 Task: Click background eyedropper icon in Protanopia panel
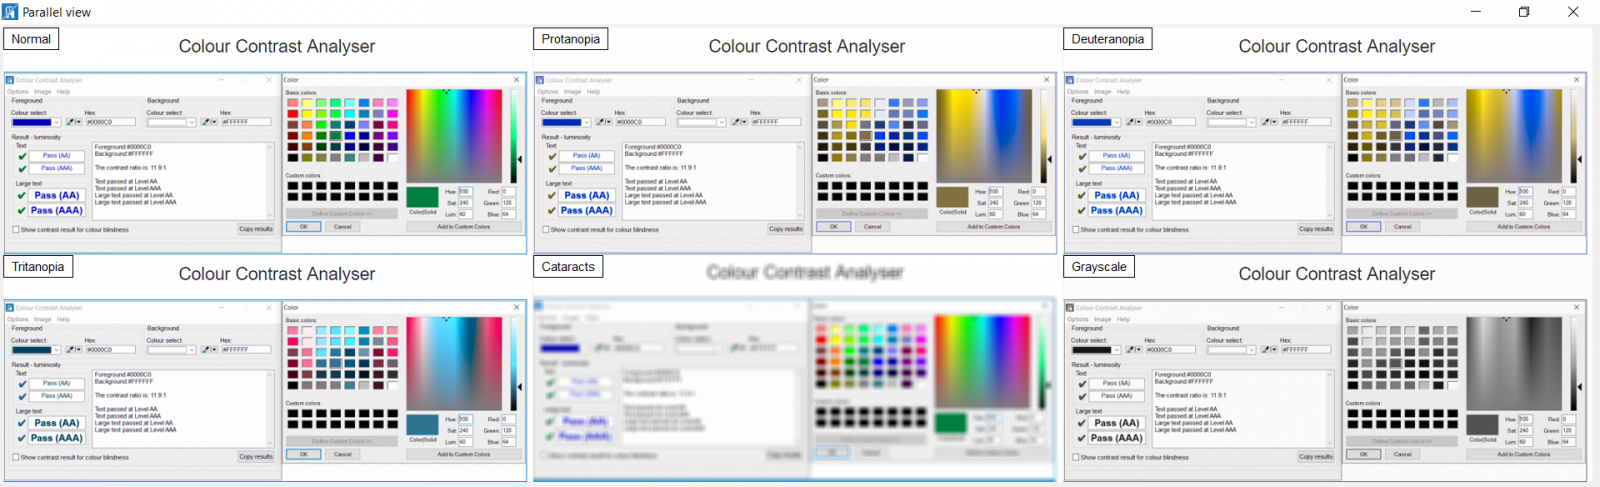pyautogui.click(x=736, y=122)
